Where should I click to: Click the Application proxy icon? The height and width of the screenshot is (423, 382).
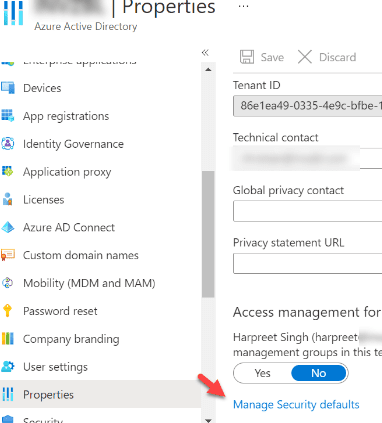click(8, 172)
